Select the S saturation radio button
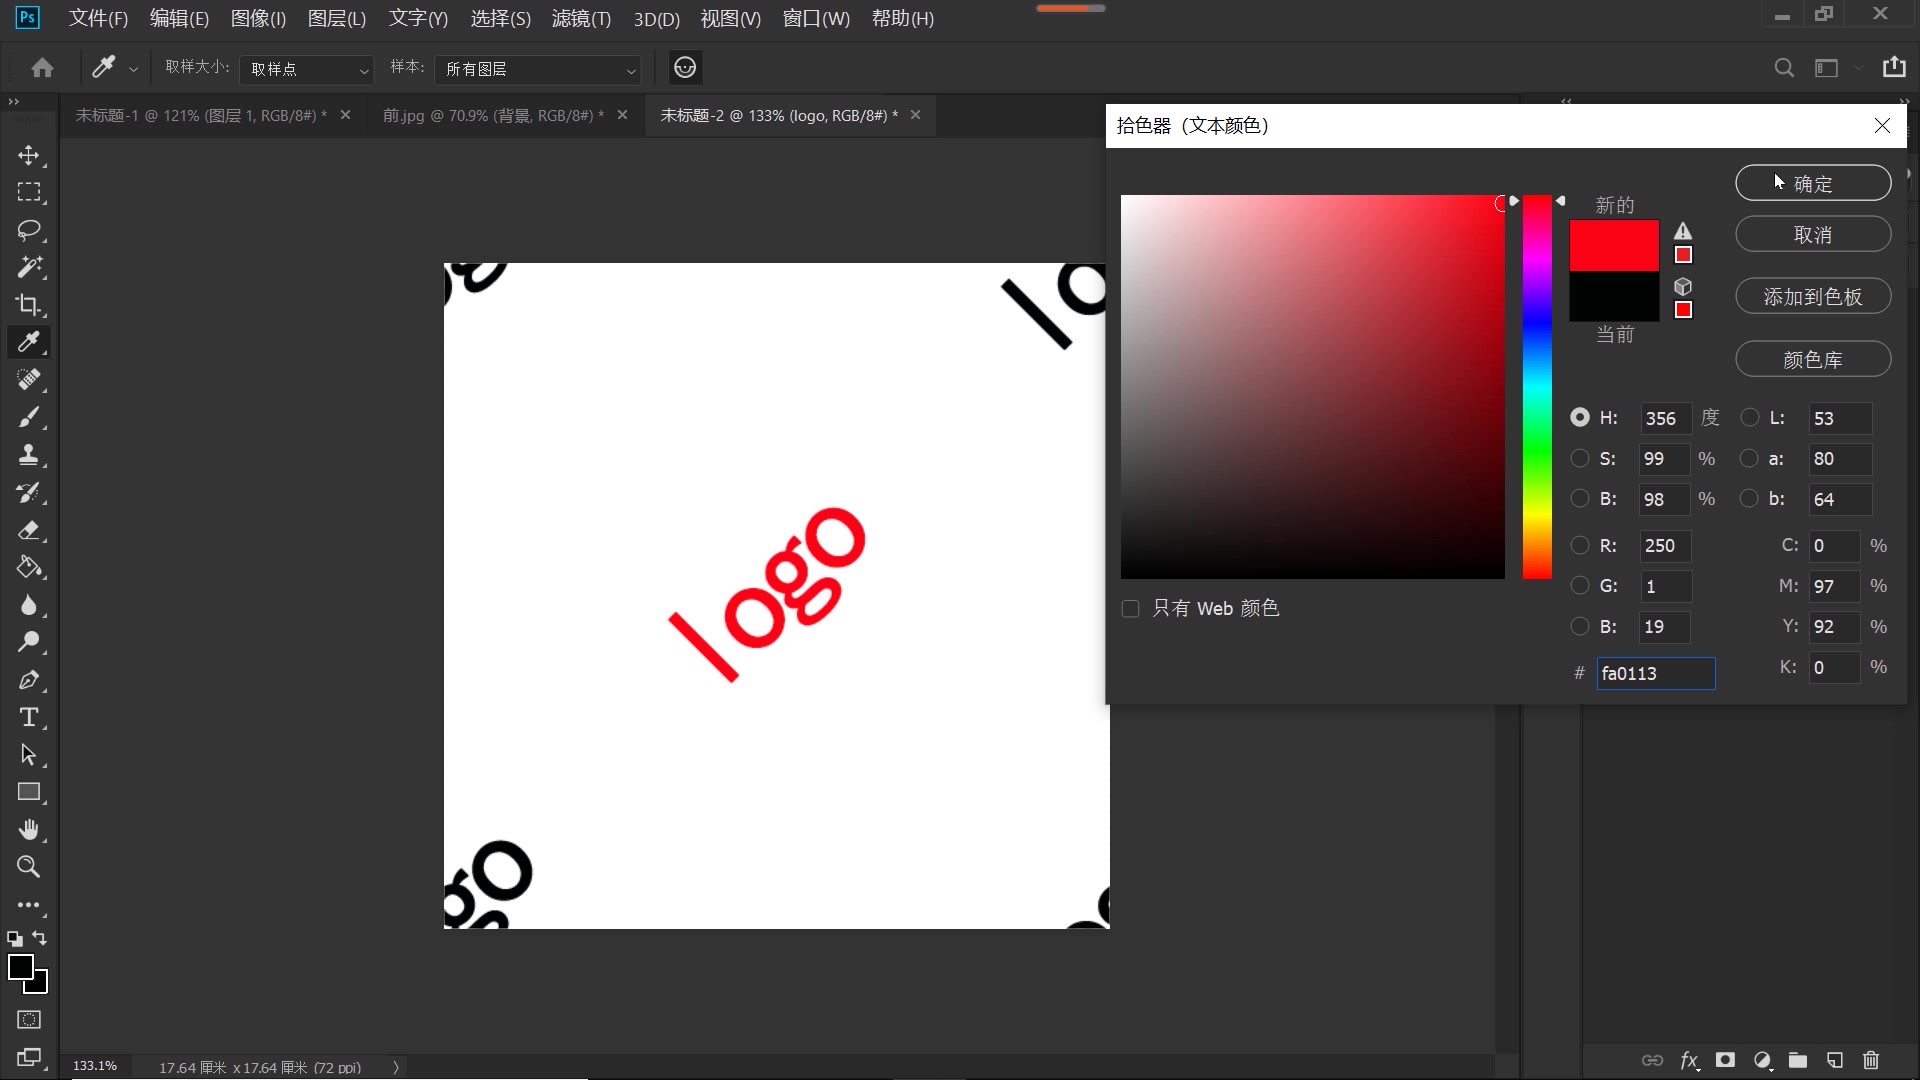This screenshot has height=1080, width=1920. [x=1580, y=458]
